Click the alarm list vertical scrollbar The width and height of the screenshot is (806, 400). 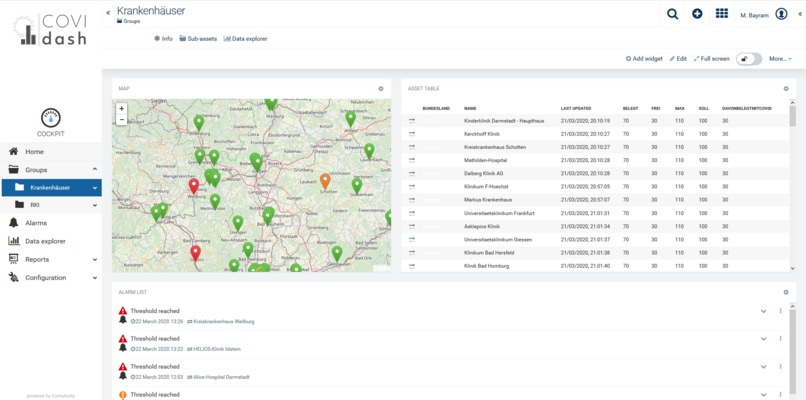792,352
